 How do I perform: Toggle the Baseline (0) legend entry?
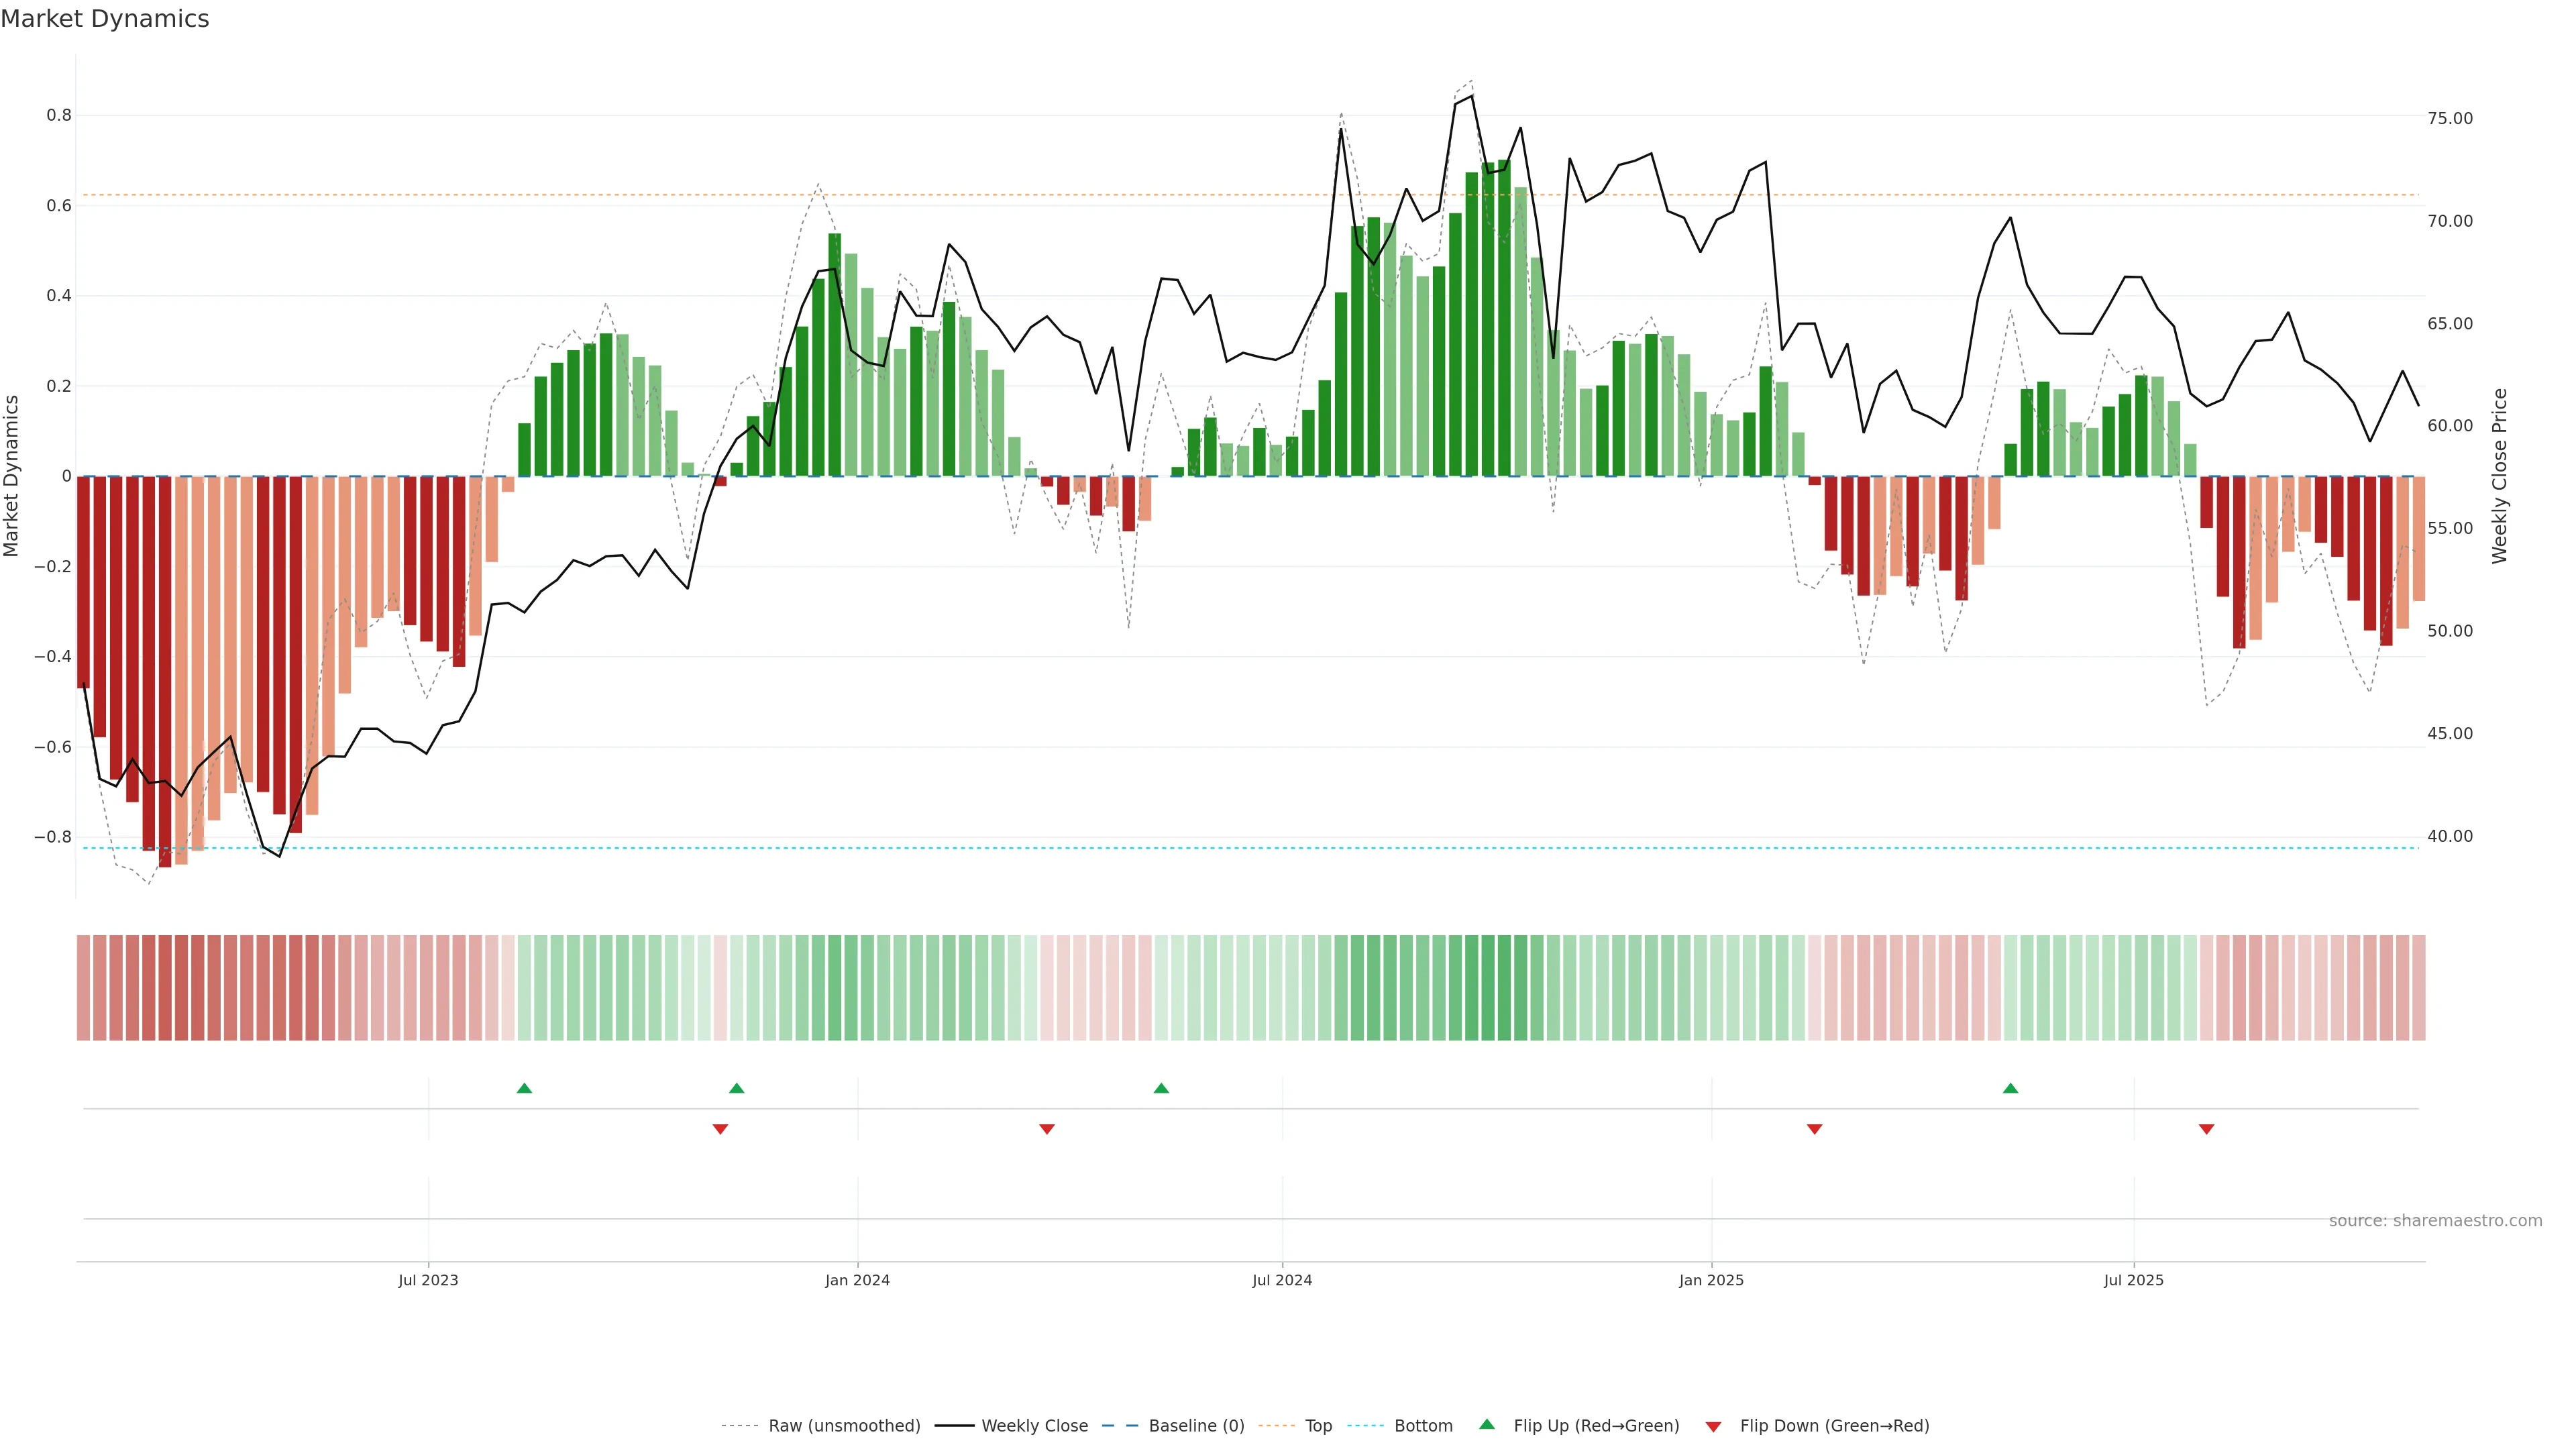pyautogui.click(x=1196, y=1426)
